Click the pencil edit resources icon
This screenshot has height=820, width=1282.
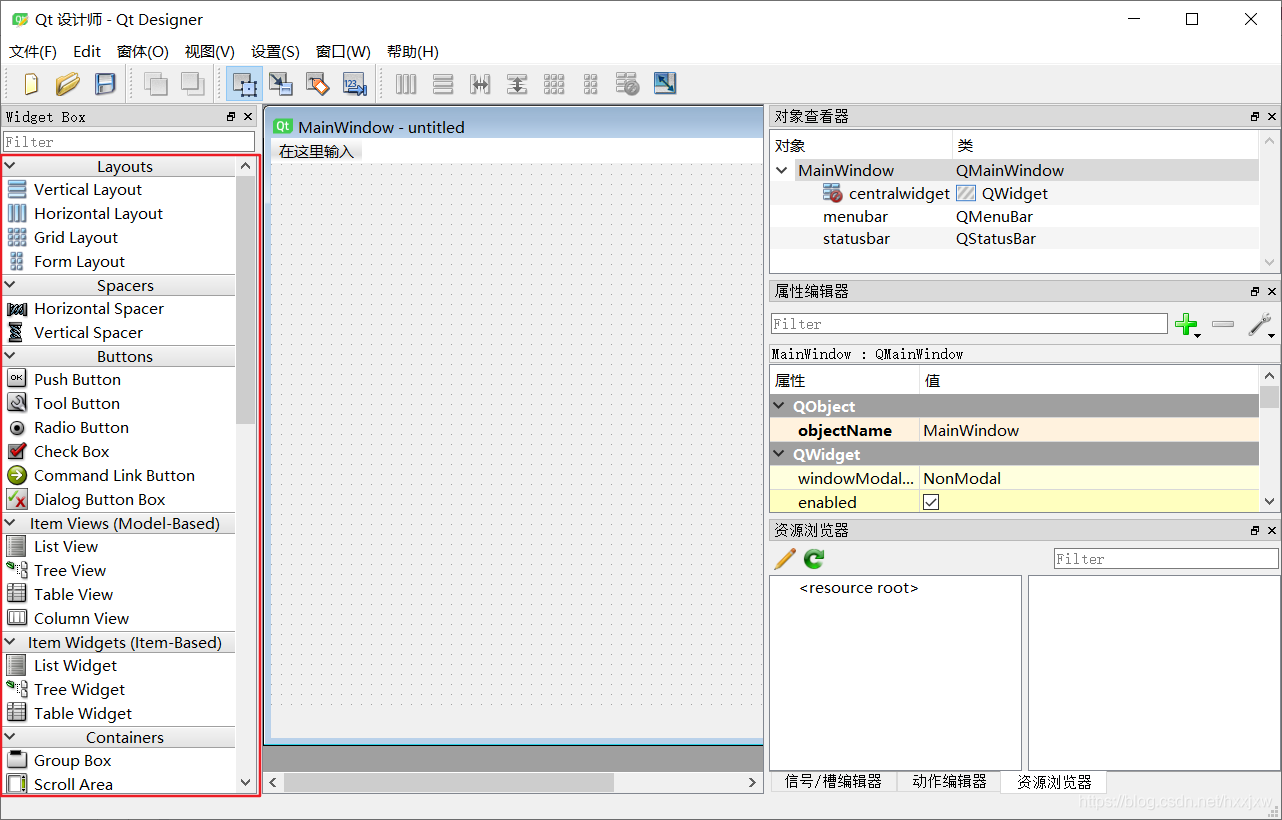(x=785, y=559)
